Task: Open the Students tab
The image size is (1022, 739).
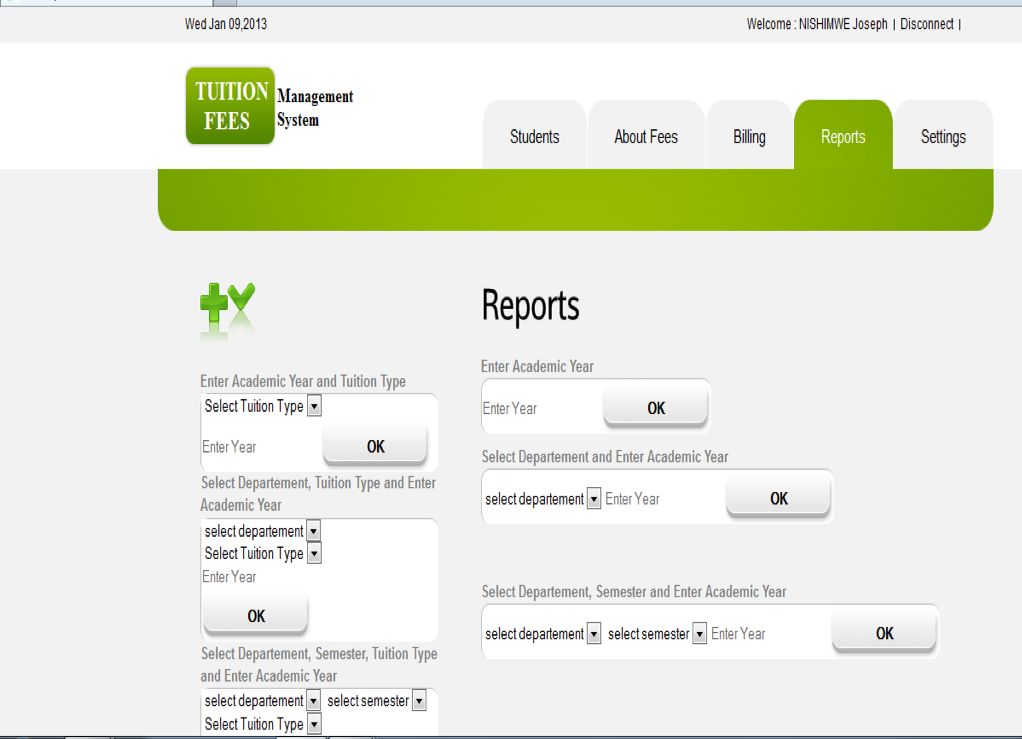Action: point(534,137)
